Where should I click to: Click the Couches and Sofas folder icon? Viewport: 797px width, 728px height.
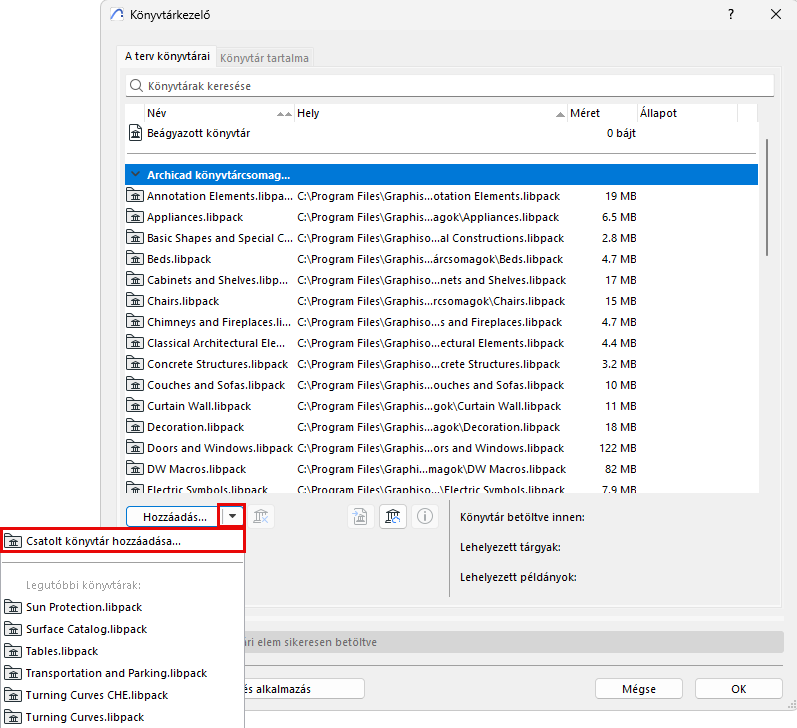click(135, 385)
